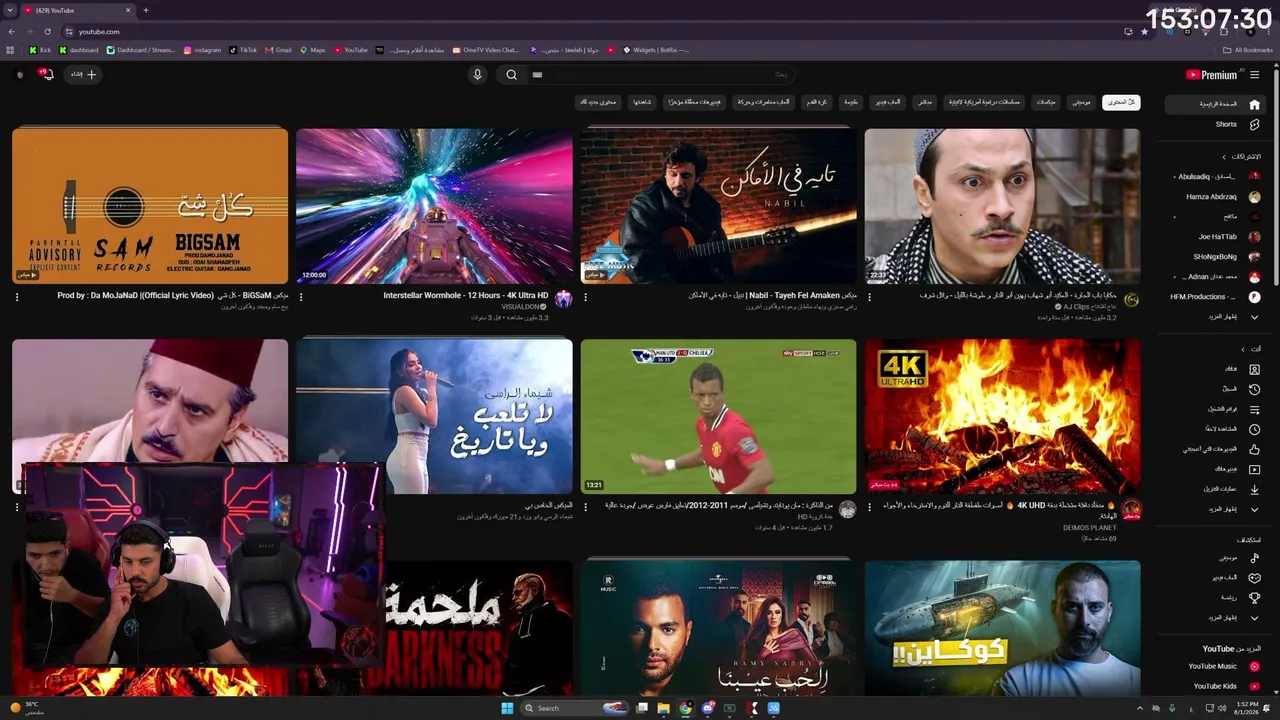Open YouTube Music in the sidebar
The width and height of the screenshot is (1280, 720).
(x=1214, y=666)
